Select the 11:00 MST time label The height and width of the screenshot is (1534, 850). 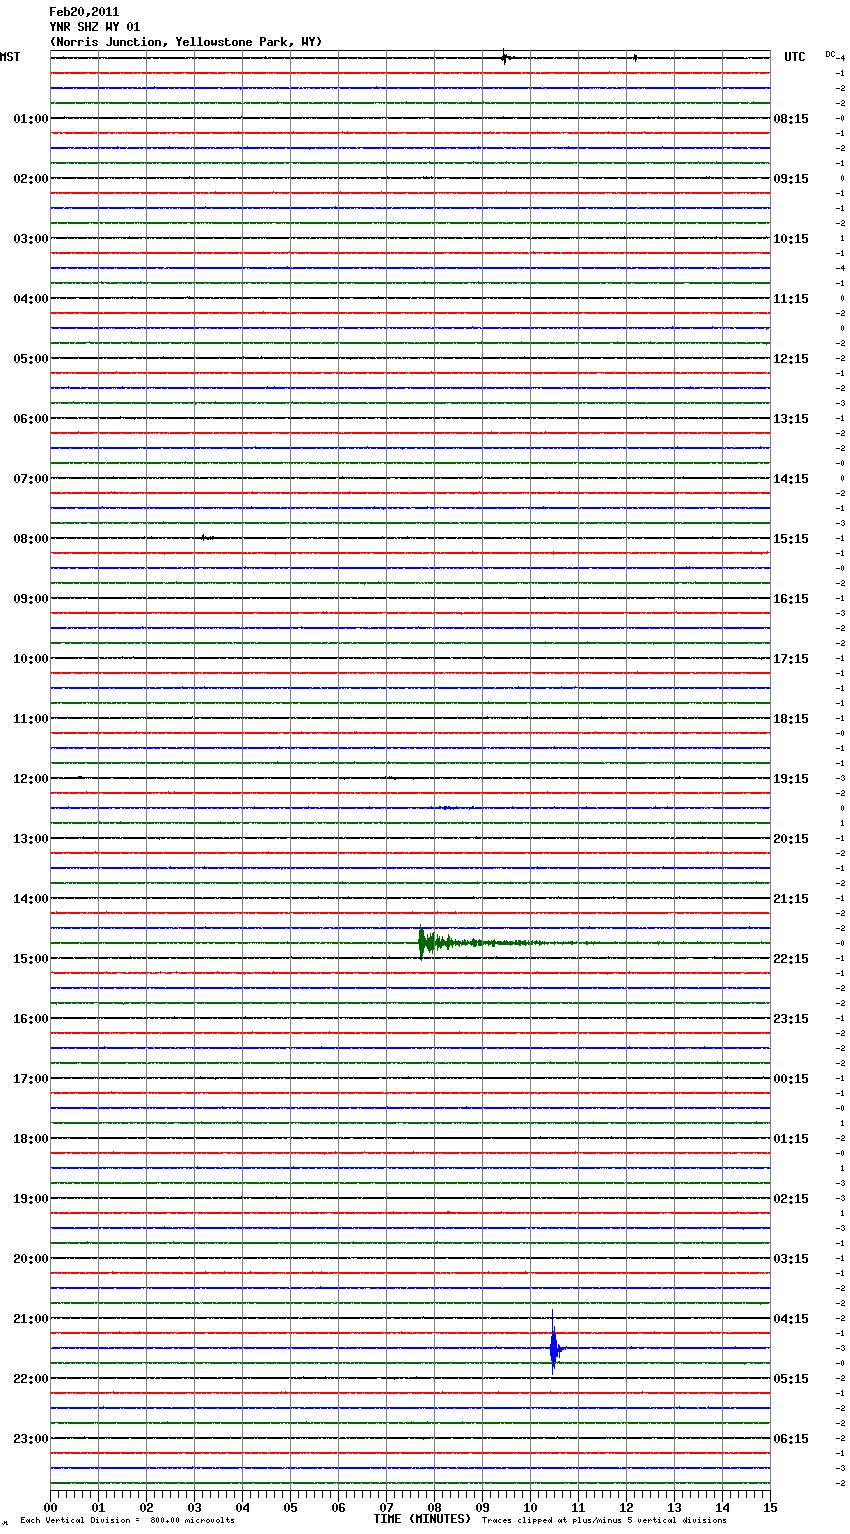click(x=31, y=719)
